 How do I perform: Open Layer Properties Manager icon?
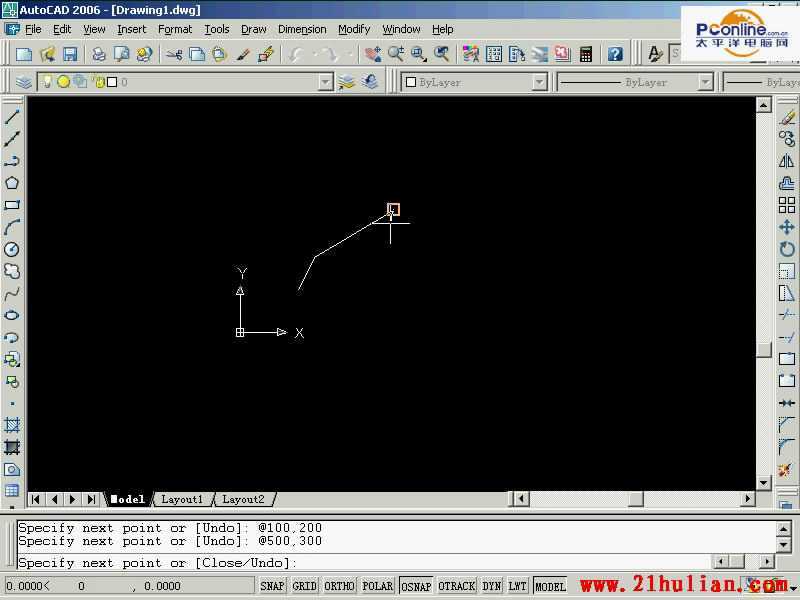pos(23,82)
